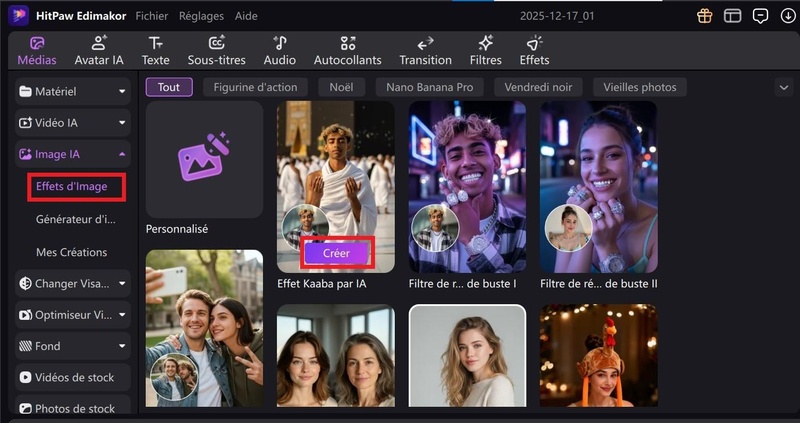Click the Personnalisé label
This screenshot has height=423, width=800.
(x=177, y=229)
